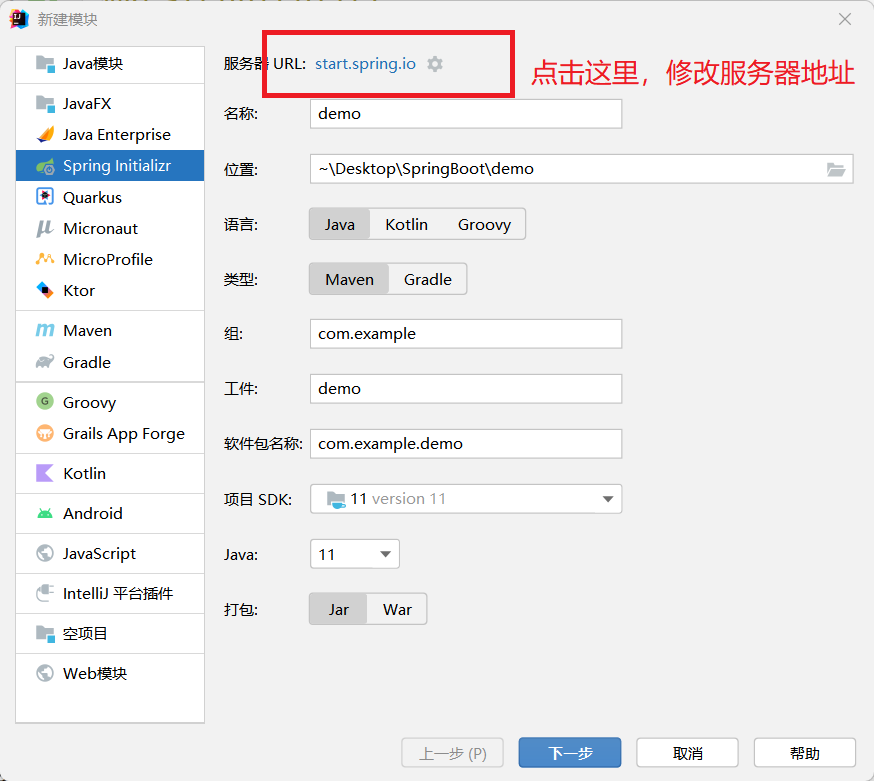Select Java language option
Screen dimensions: 874x781
click(x=339, y=224)
